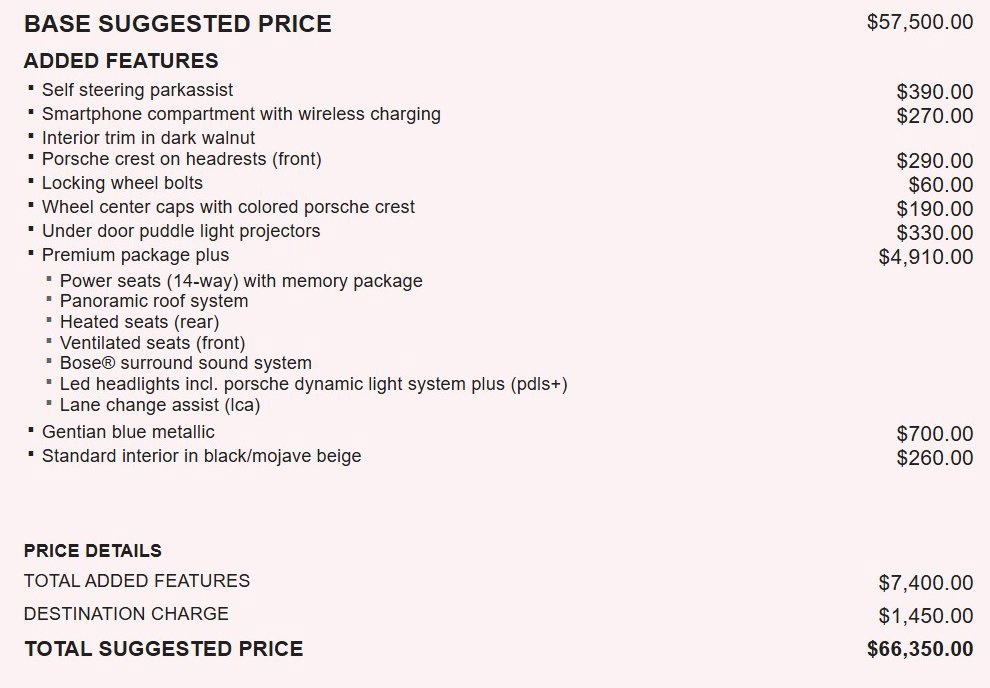
Task: Click the Total Suggested Price $66,350.00
Action: tap(920, 649)
